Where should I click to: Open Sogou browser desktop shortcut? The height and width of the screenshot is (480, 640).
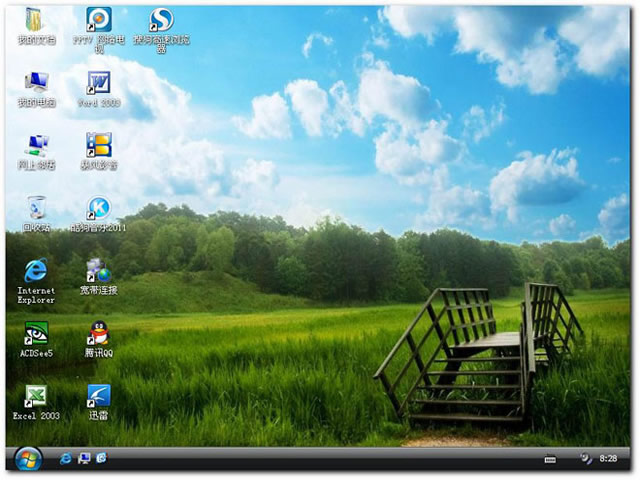coord(160,21)
